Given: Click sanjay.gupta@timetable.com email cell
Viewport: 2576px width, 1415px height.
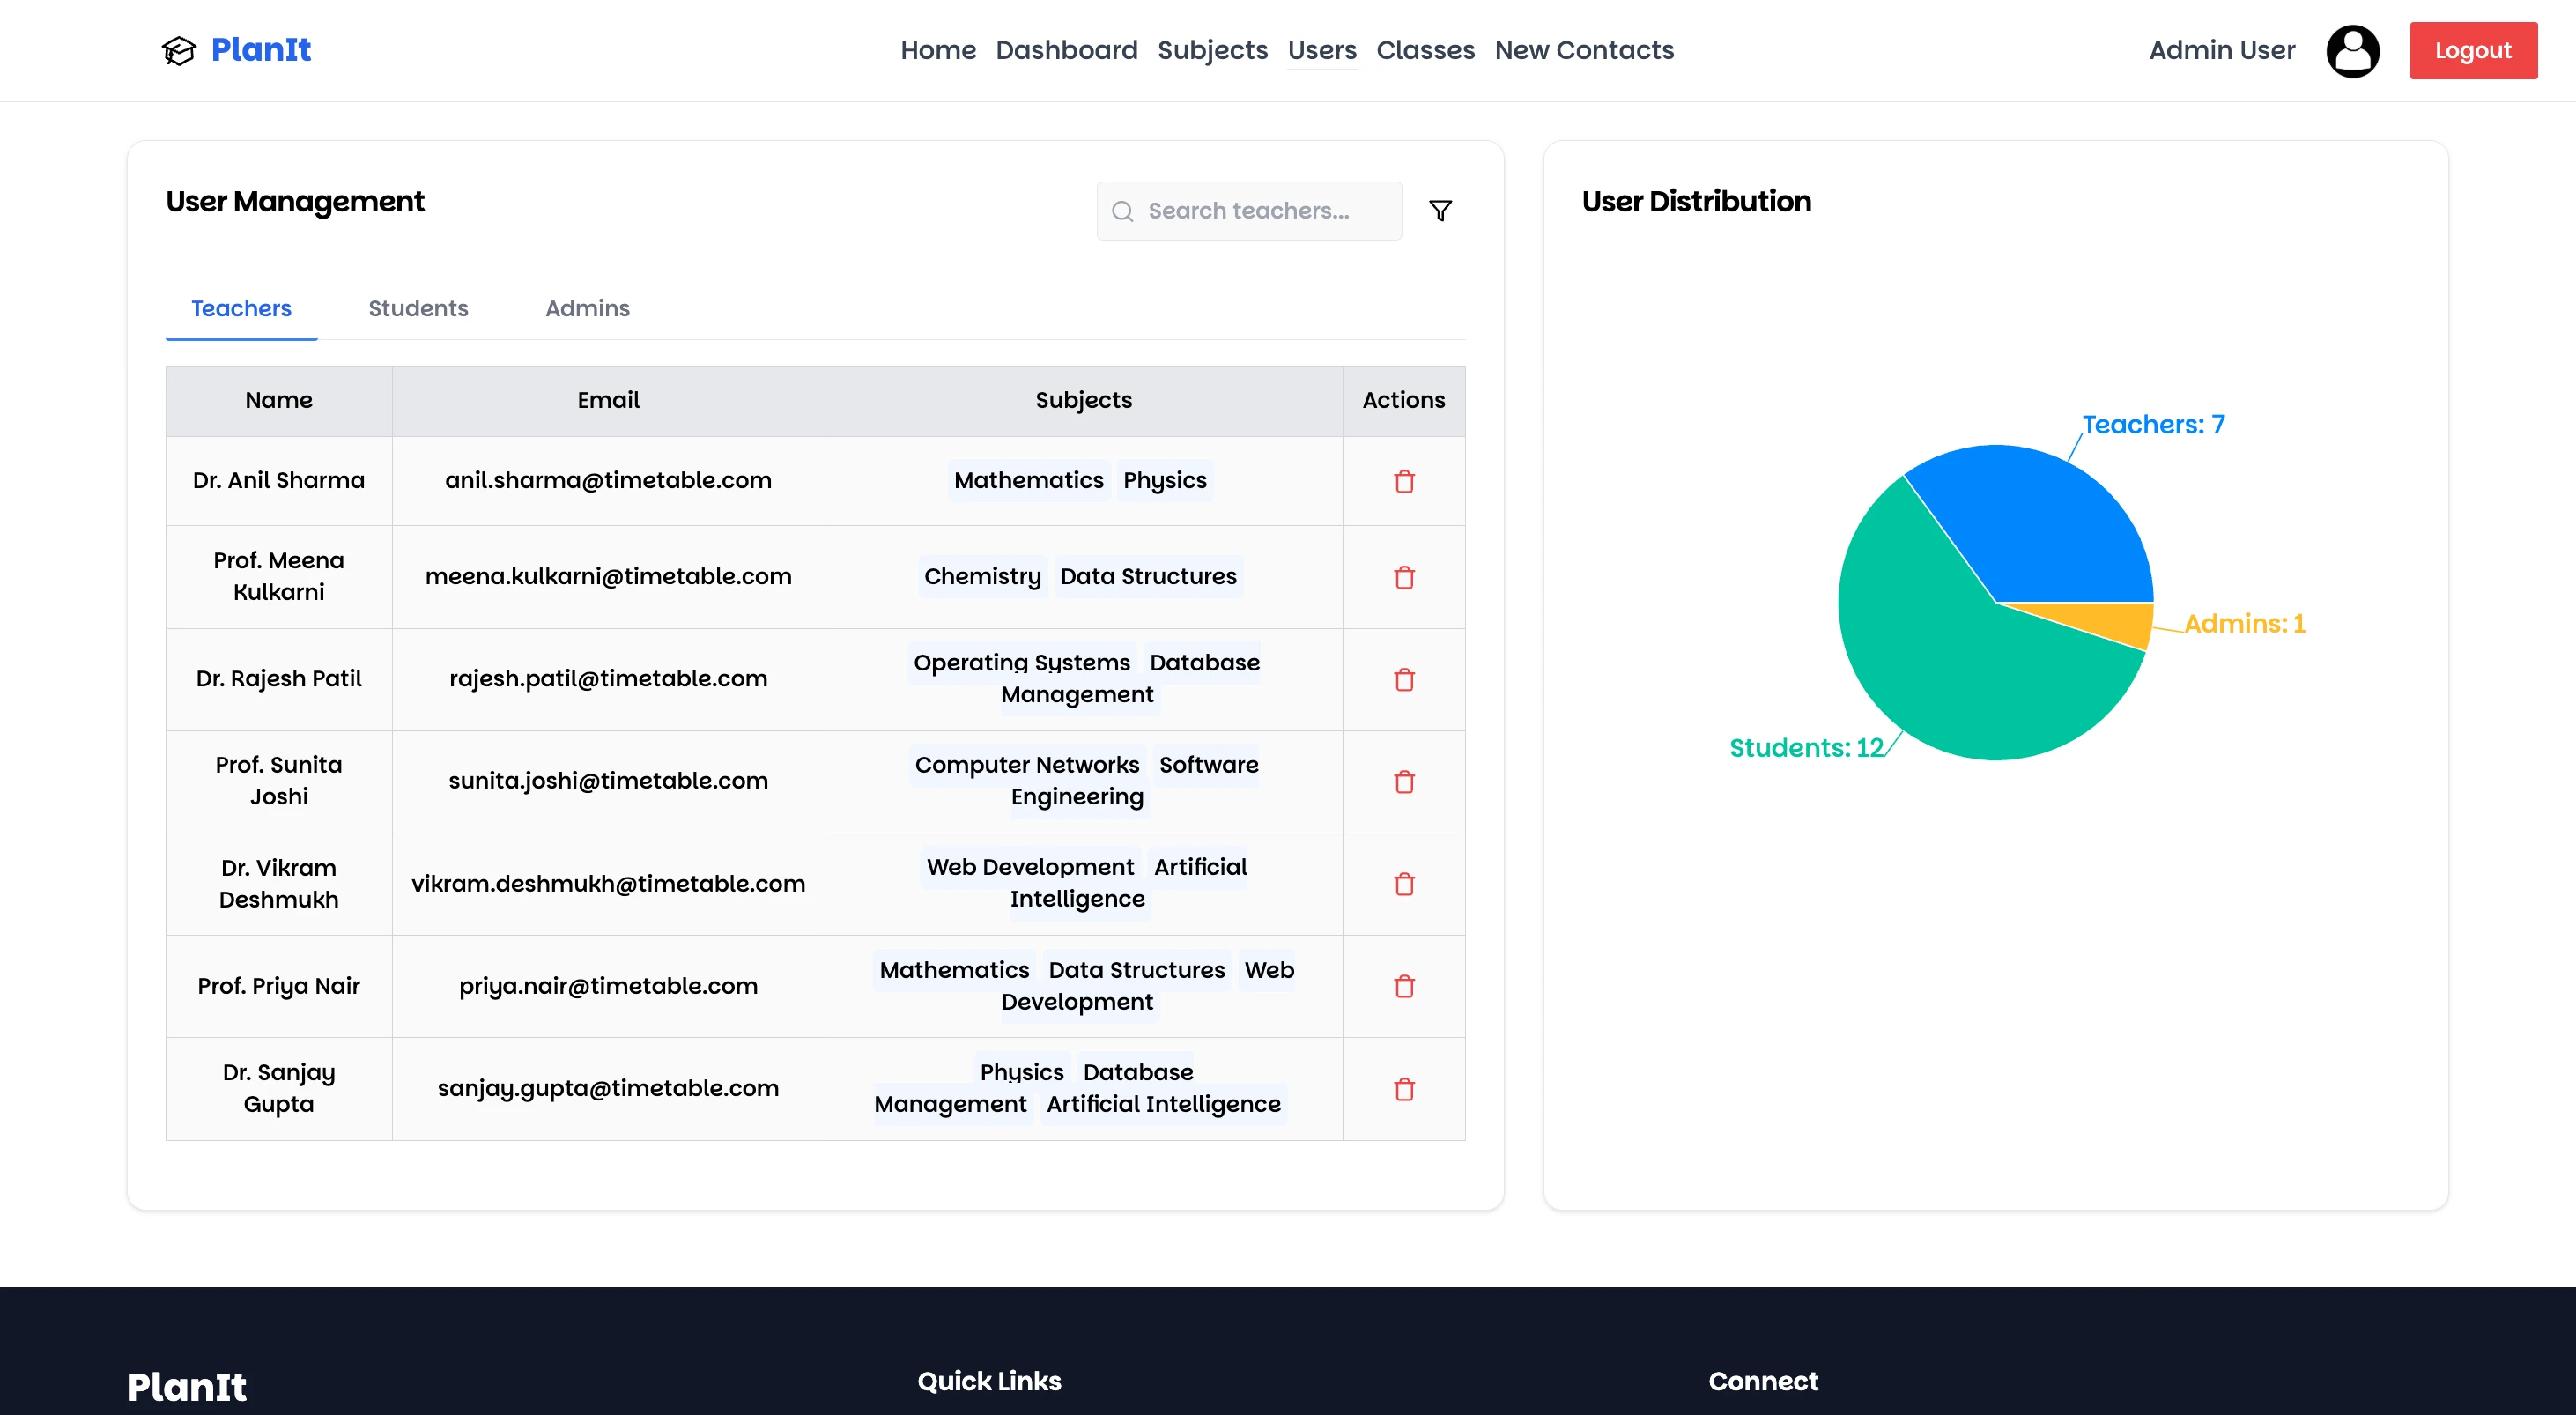Looking at the screenshot, I should point(608,1088).
